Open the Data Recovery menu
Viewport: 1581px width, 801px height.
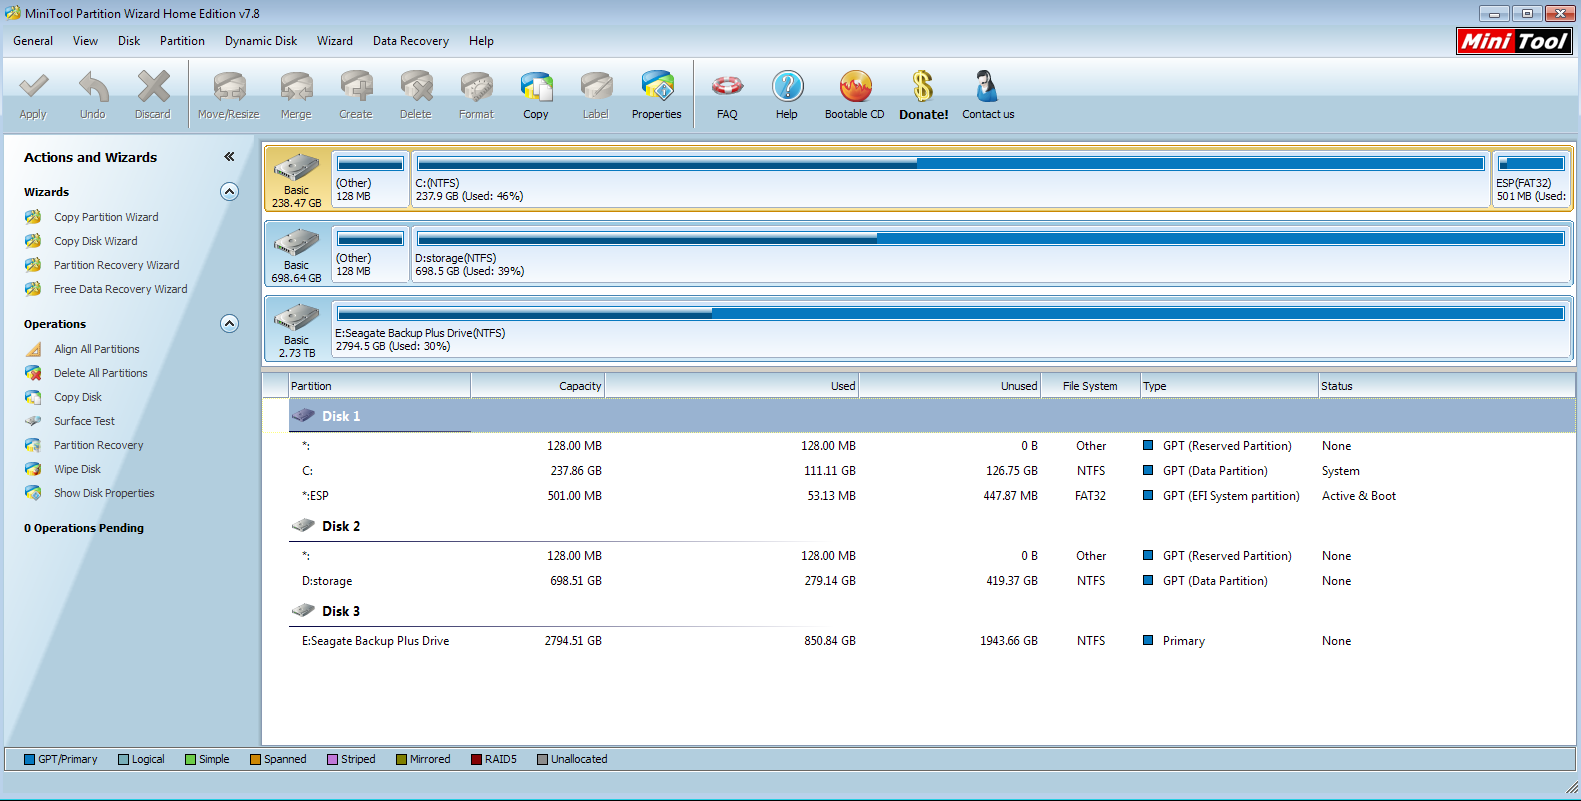(x=411, y=41)
